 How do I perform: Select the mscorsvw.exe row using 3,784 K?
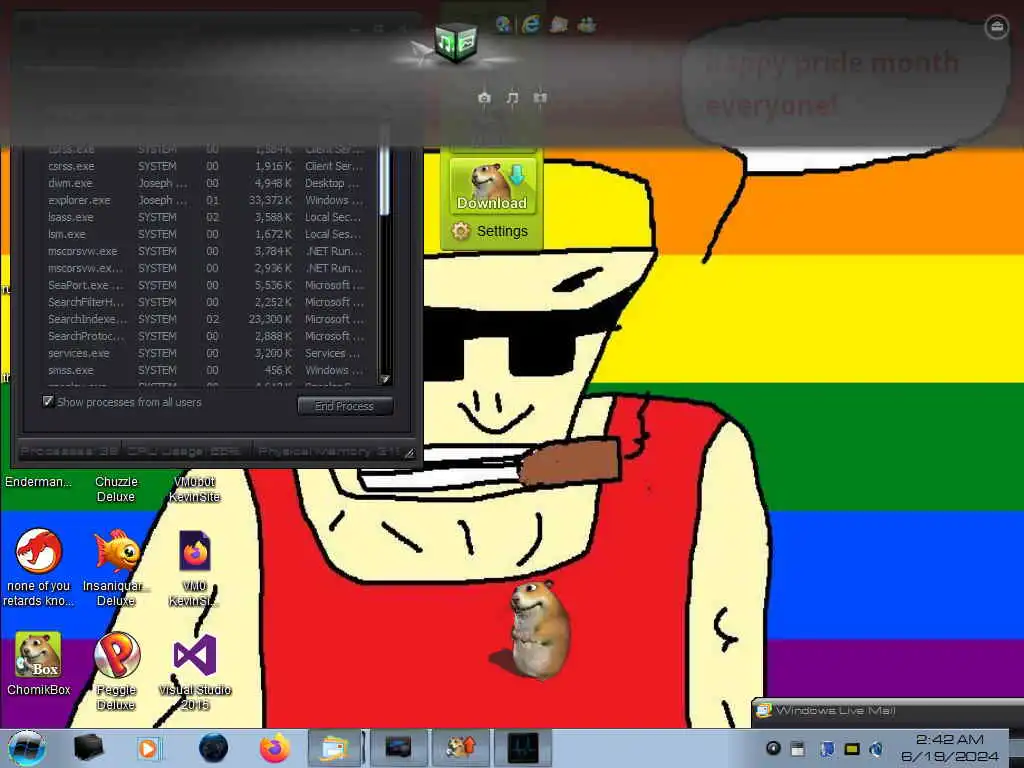(206, 251)
